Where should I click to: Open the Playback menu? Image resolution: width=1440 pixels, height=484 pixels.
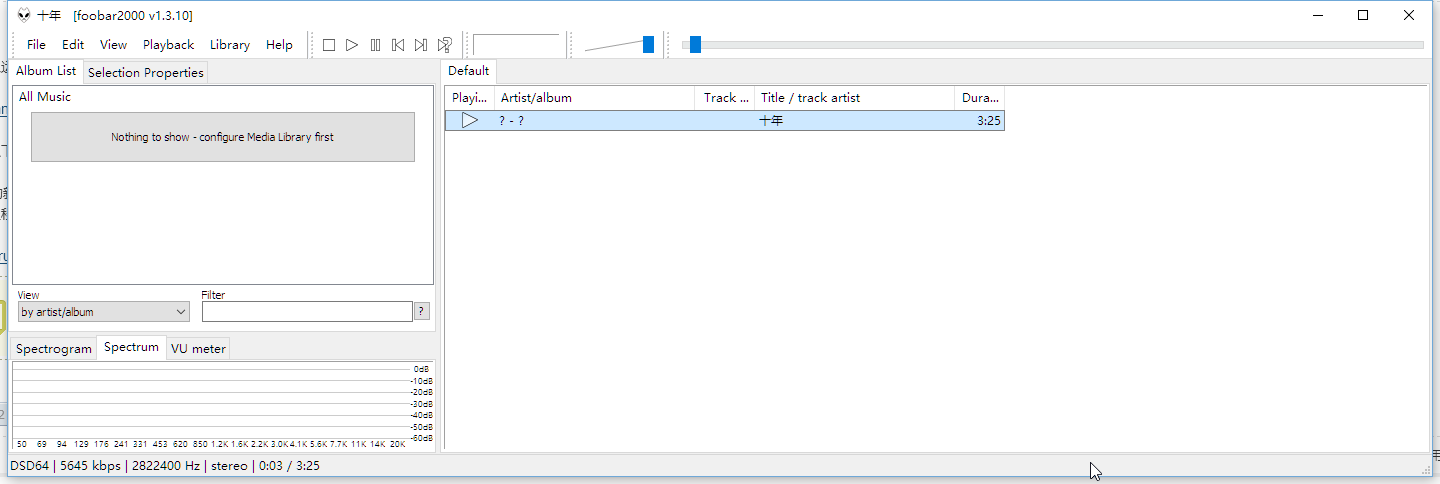168,45
